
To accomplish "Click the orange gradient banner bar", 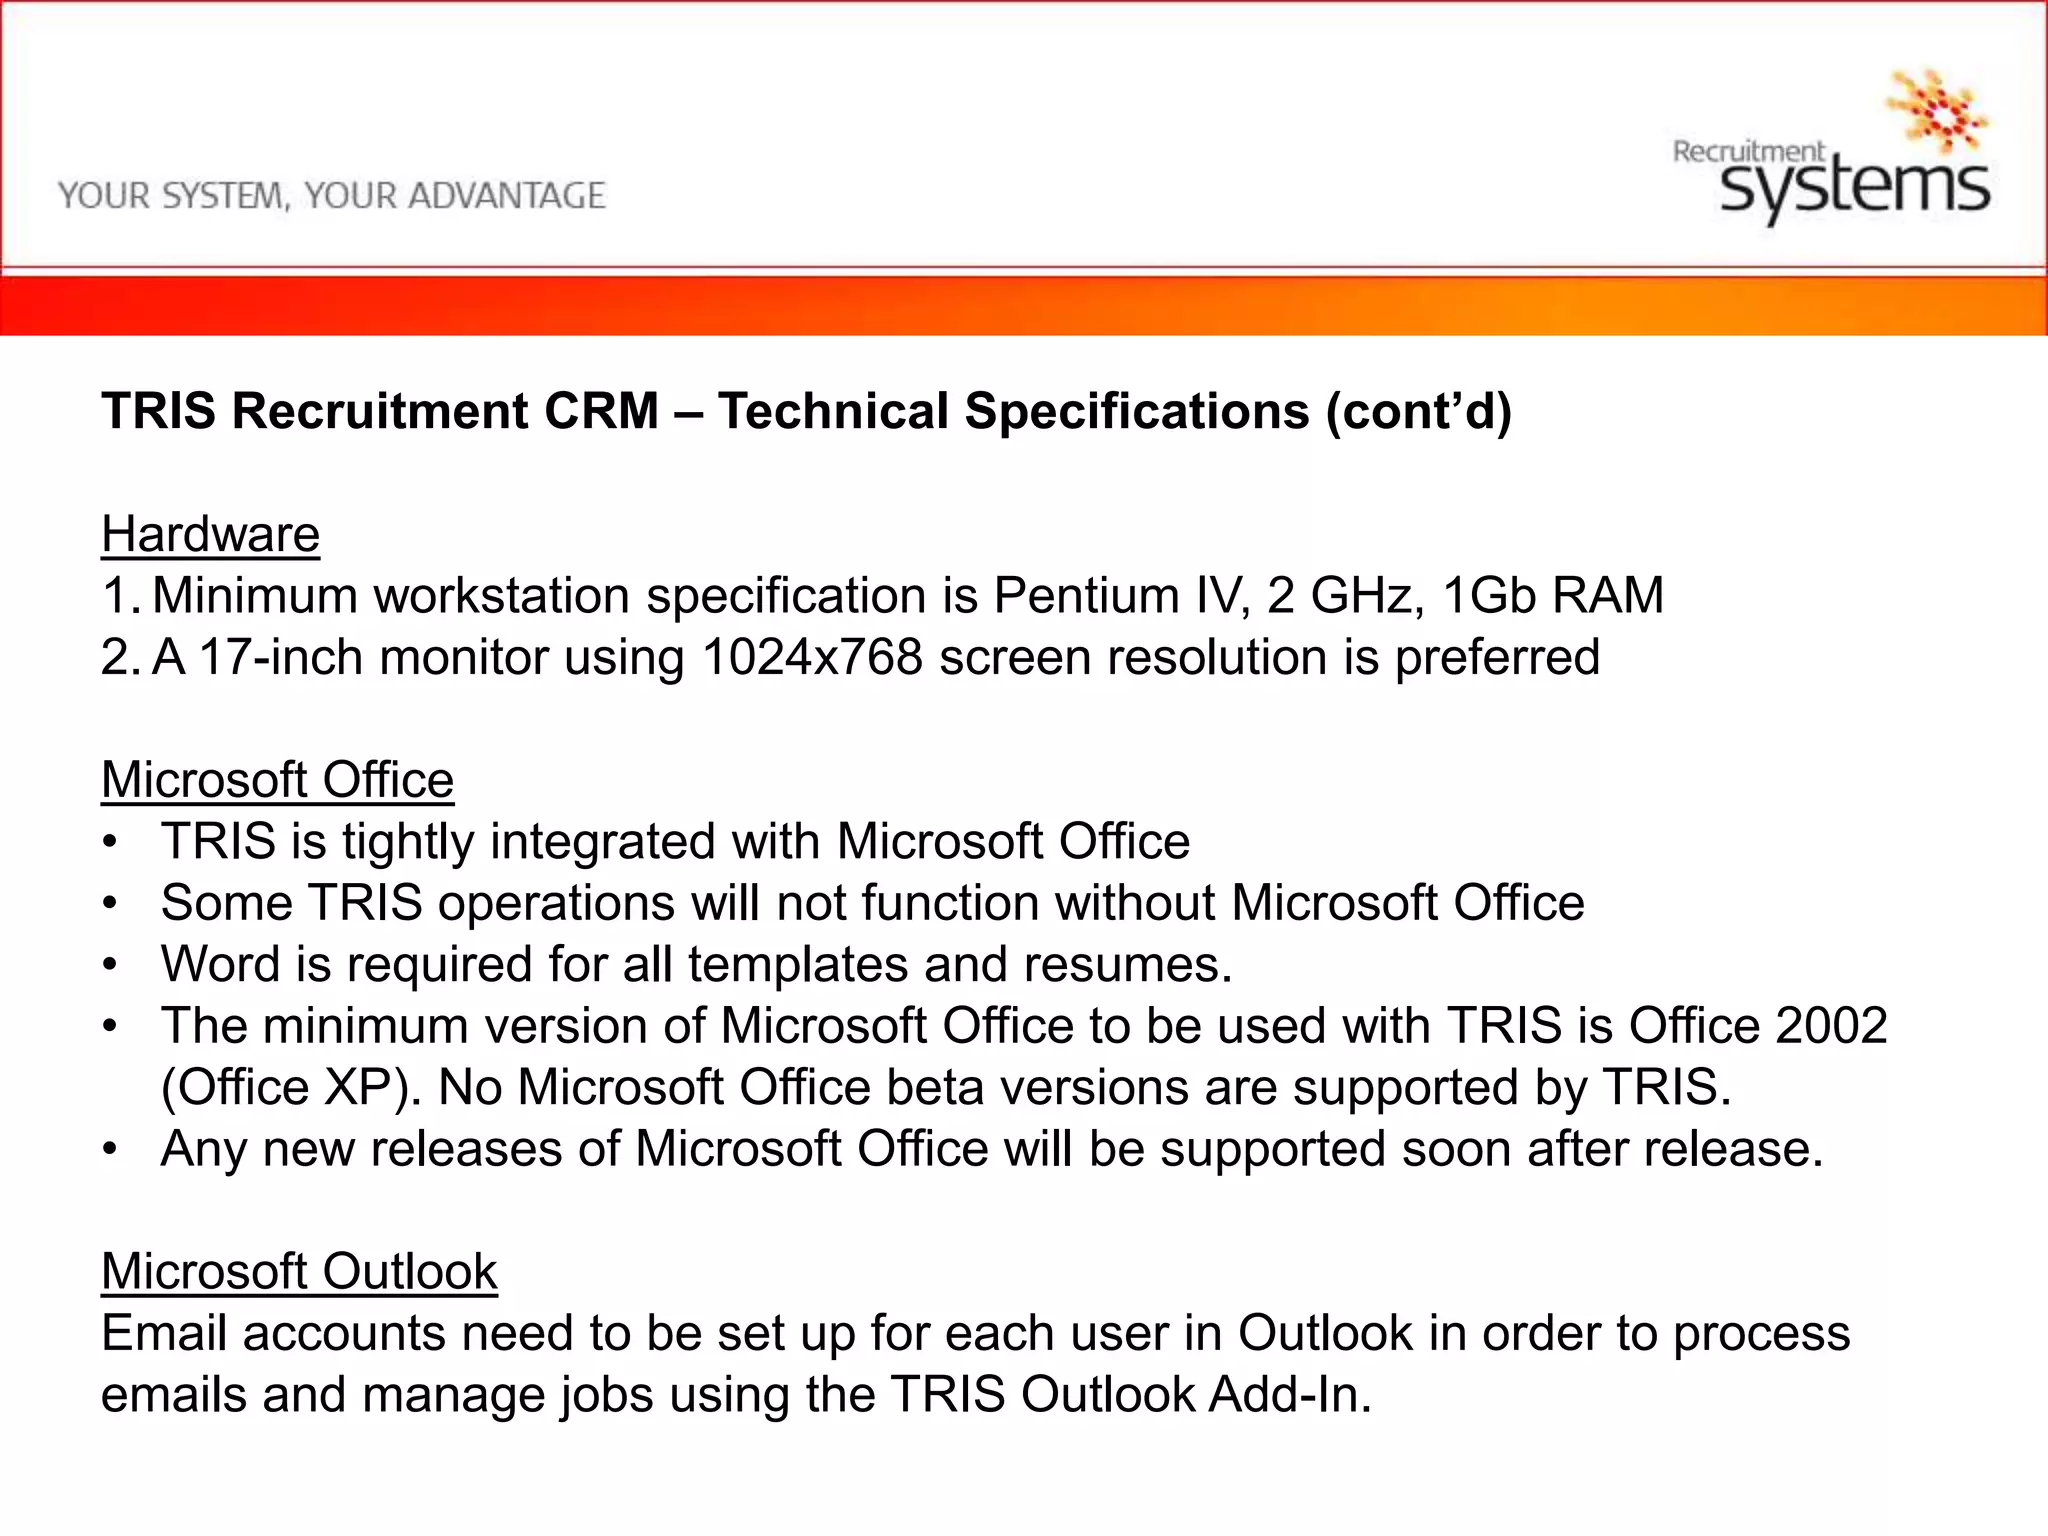I will point(1024,305).
